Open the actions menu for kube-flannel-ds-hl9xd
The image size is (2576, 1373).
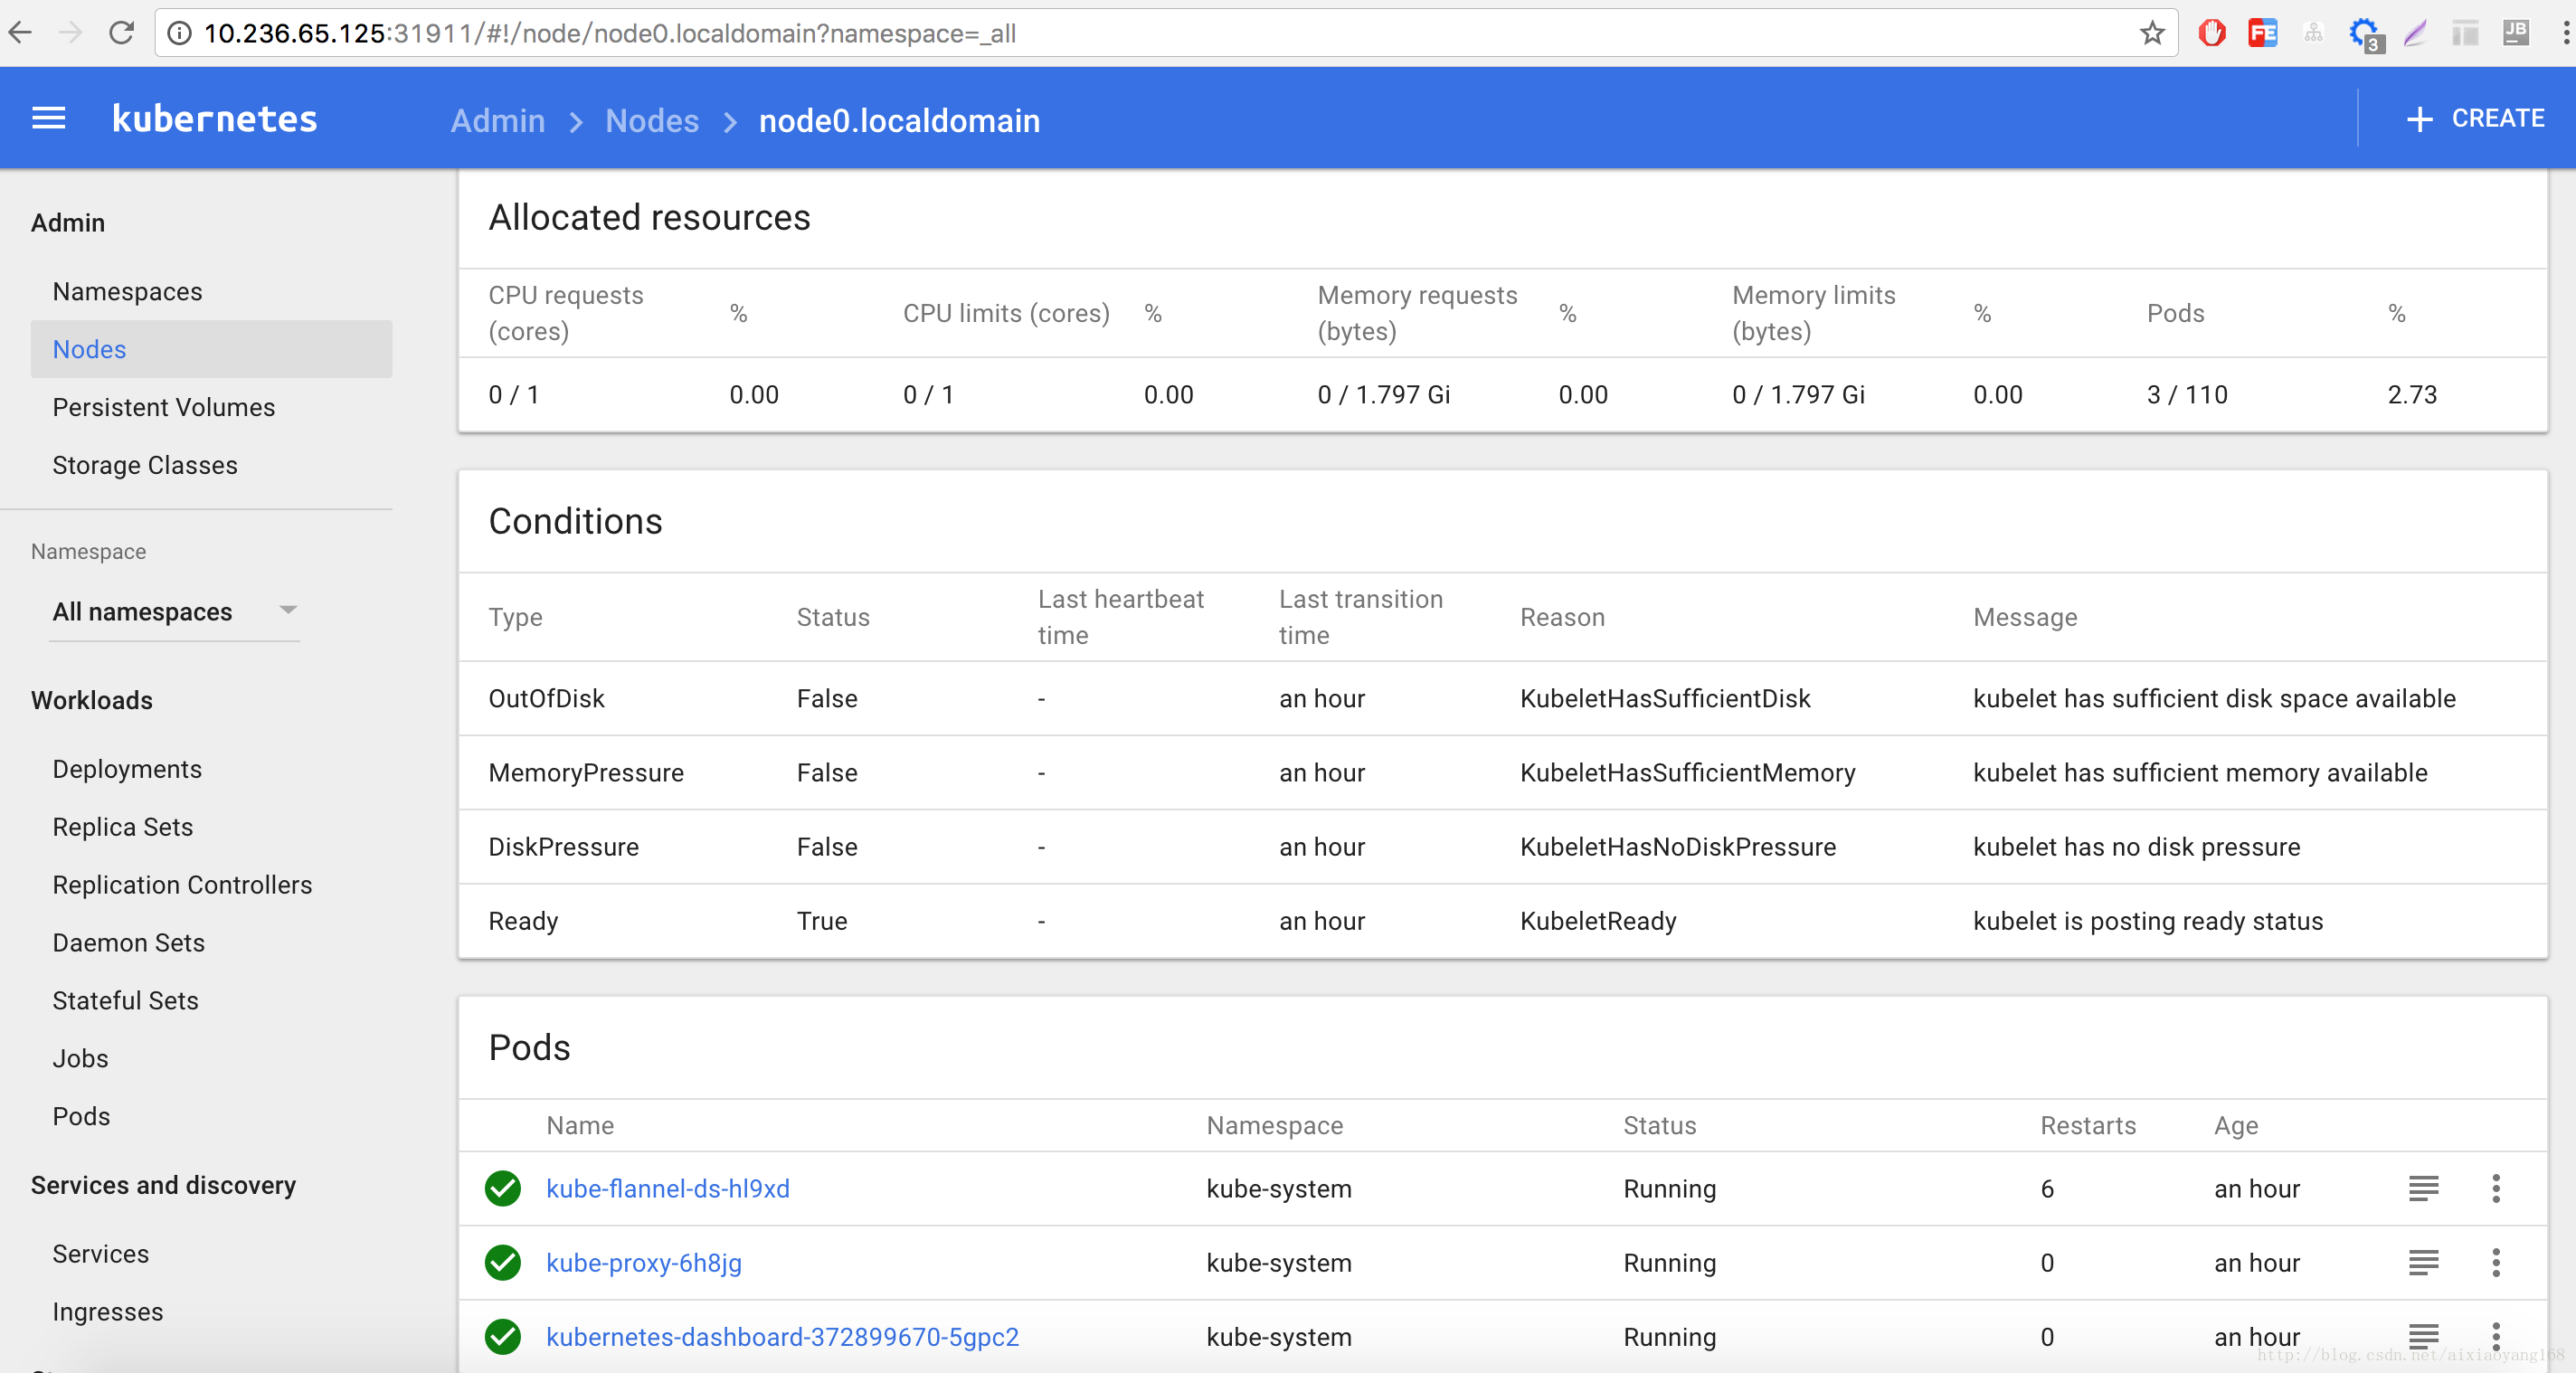pyautogui.click(x=2497, y=1189)
